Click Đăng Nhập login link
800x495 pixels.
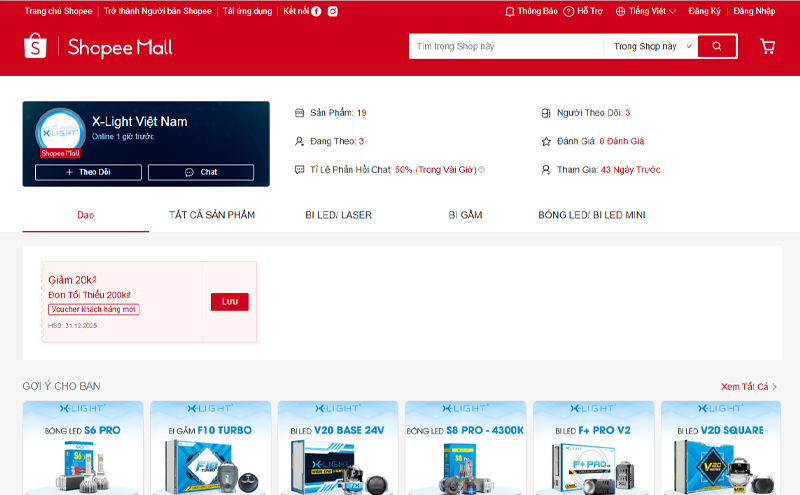point(754,11)
